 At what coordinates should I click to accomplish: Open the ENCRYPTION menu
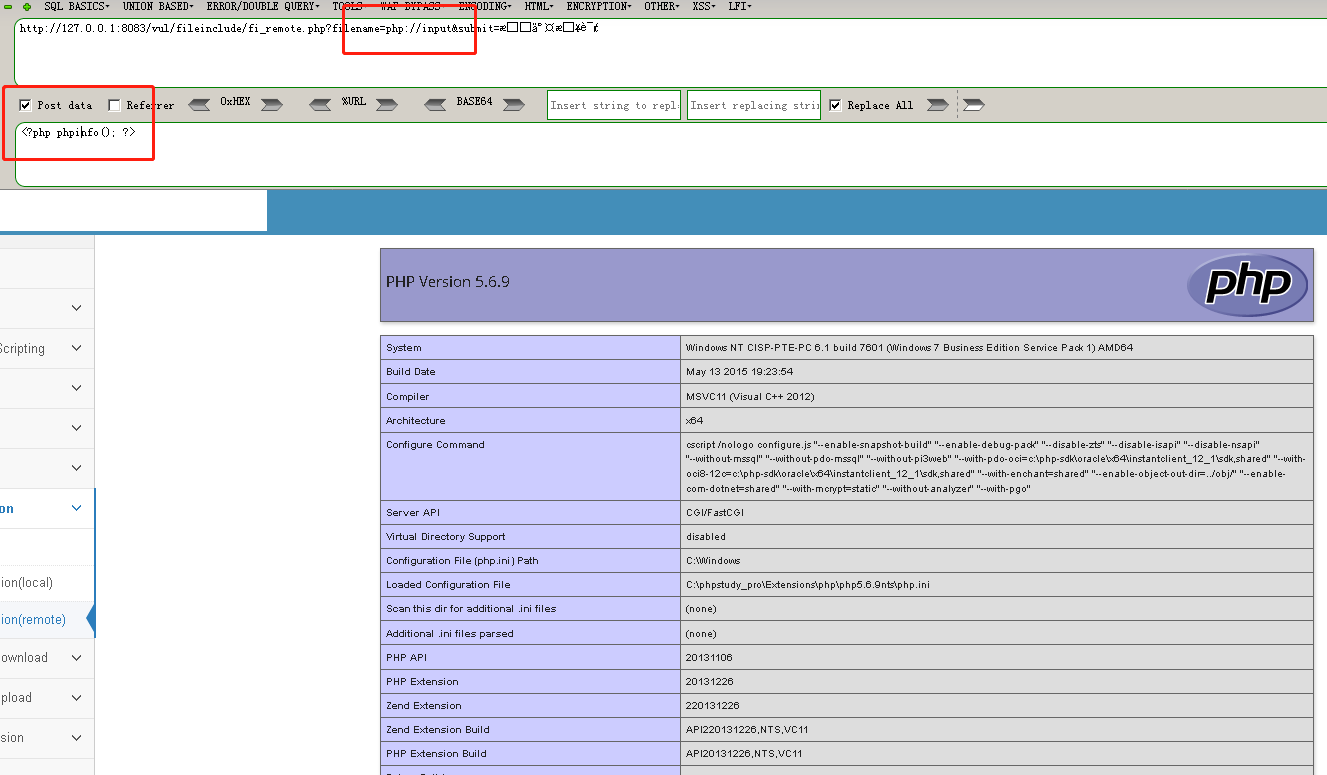pyautogui.click(x=600, y=6)
